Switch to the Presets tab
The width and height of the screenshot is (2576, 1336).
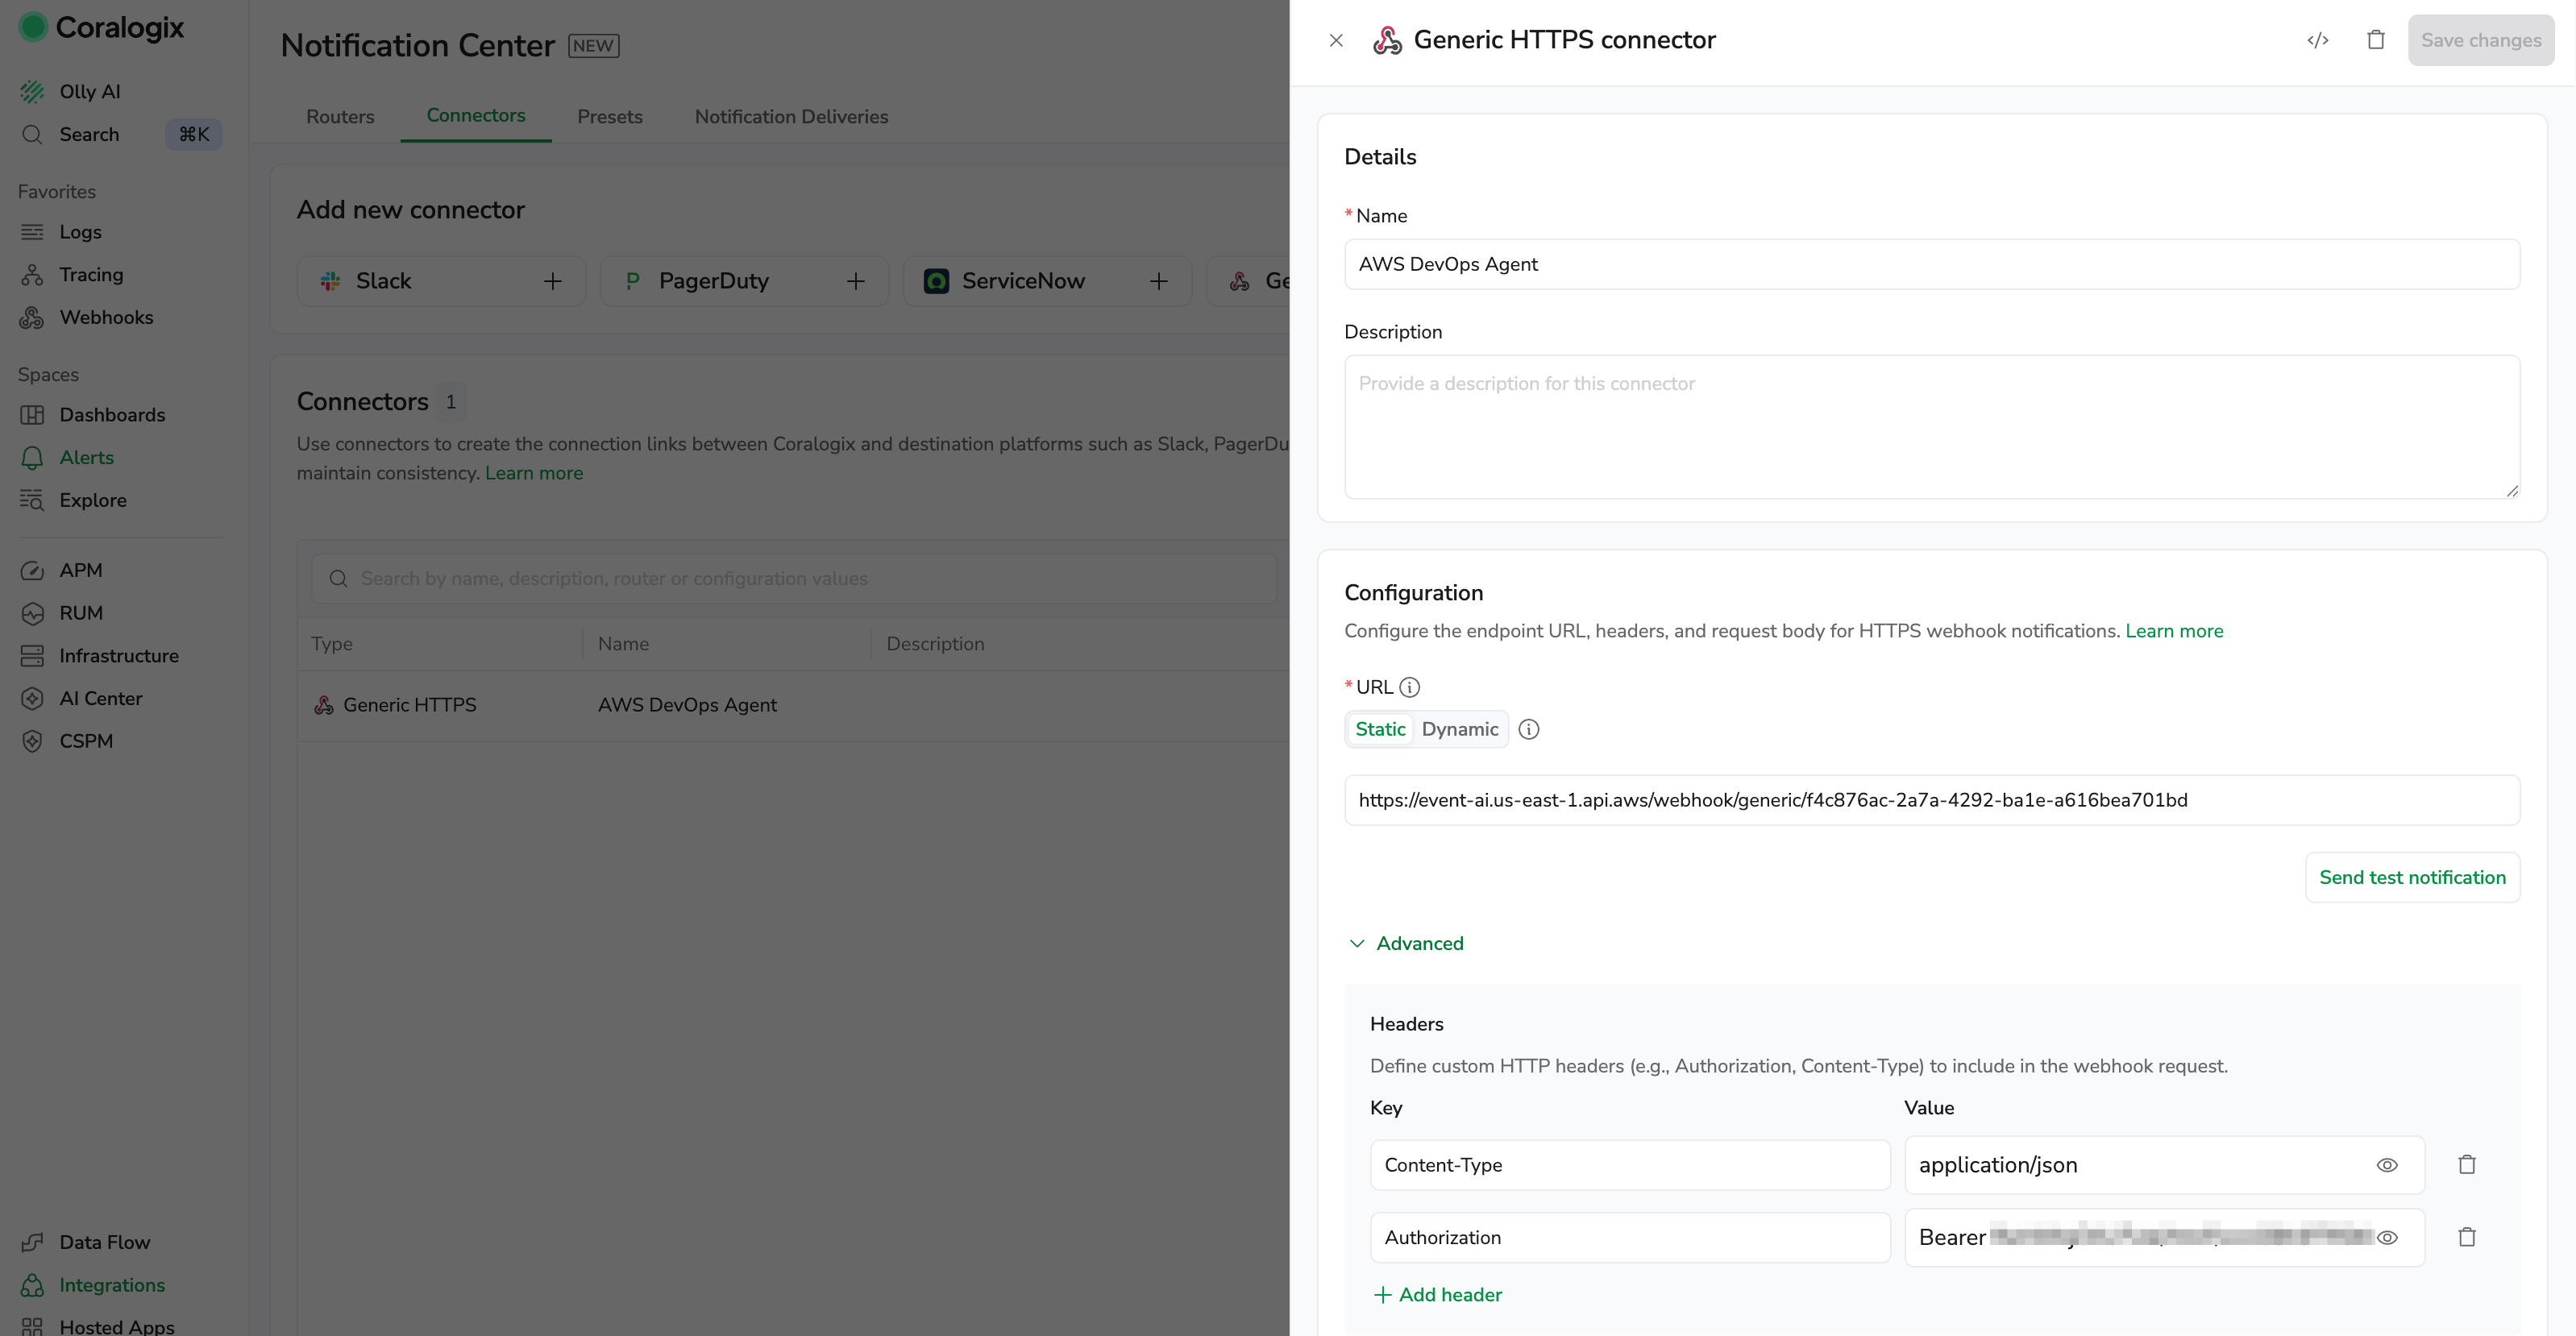(610, 117)
